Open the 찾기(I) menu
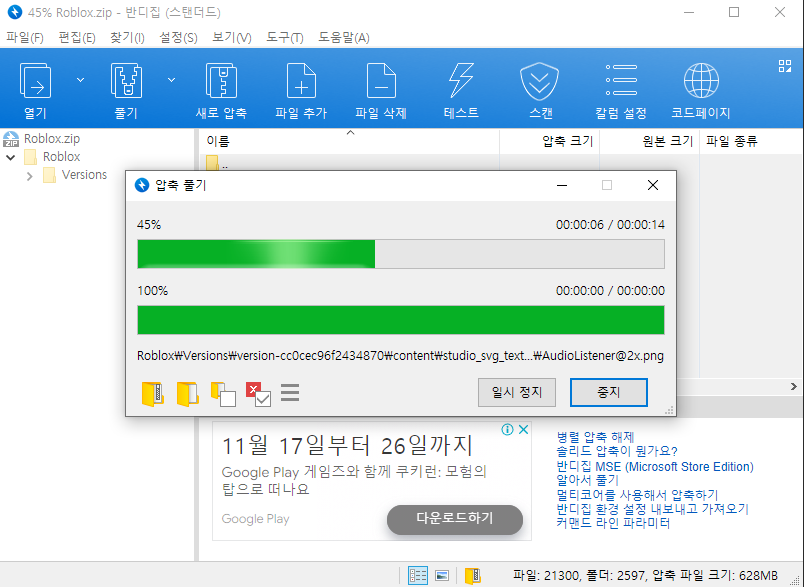804x587 pixels. tap(127, 37)
